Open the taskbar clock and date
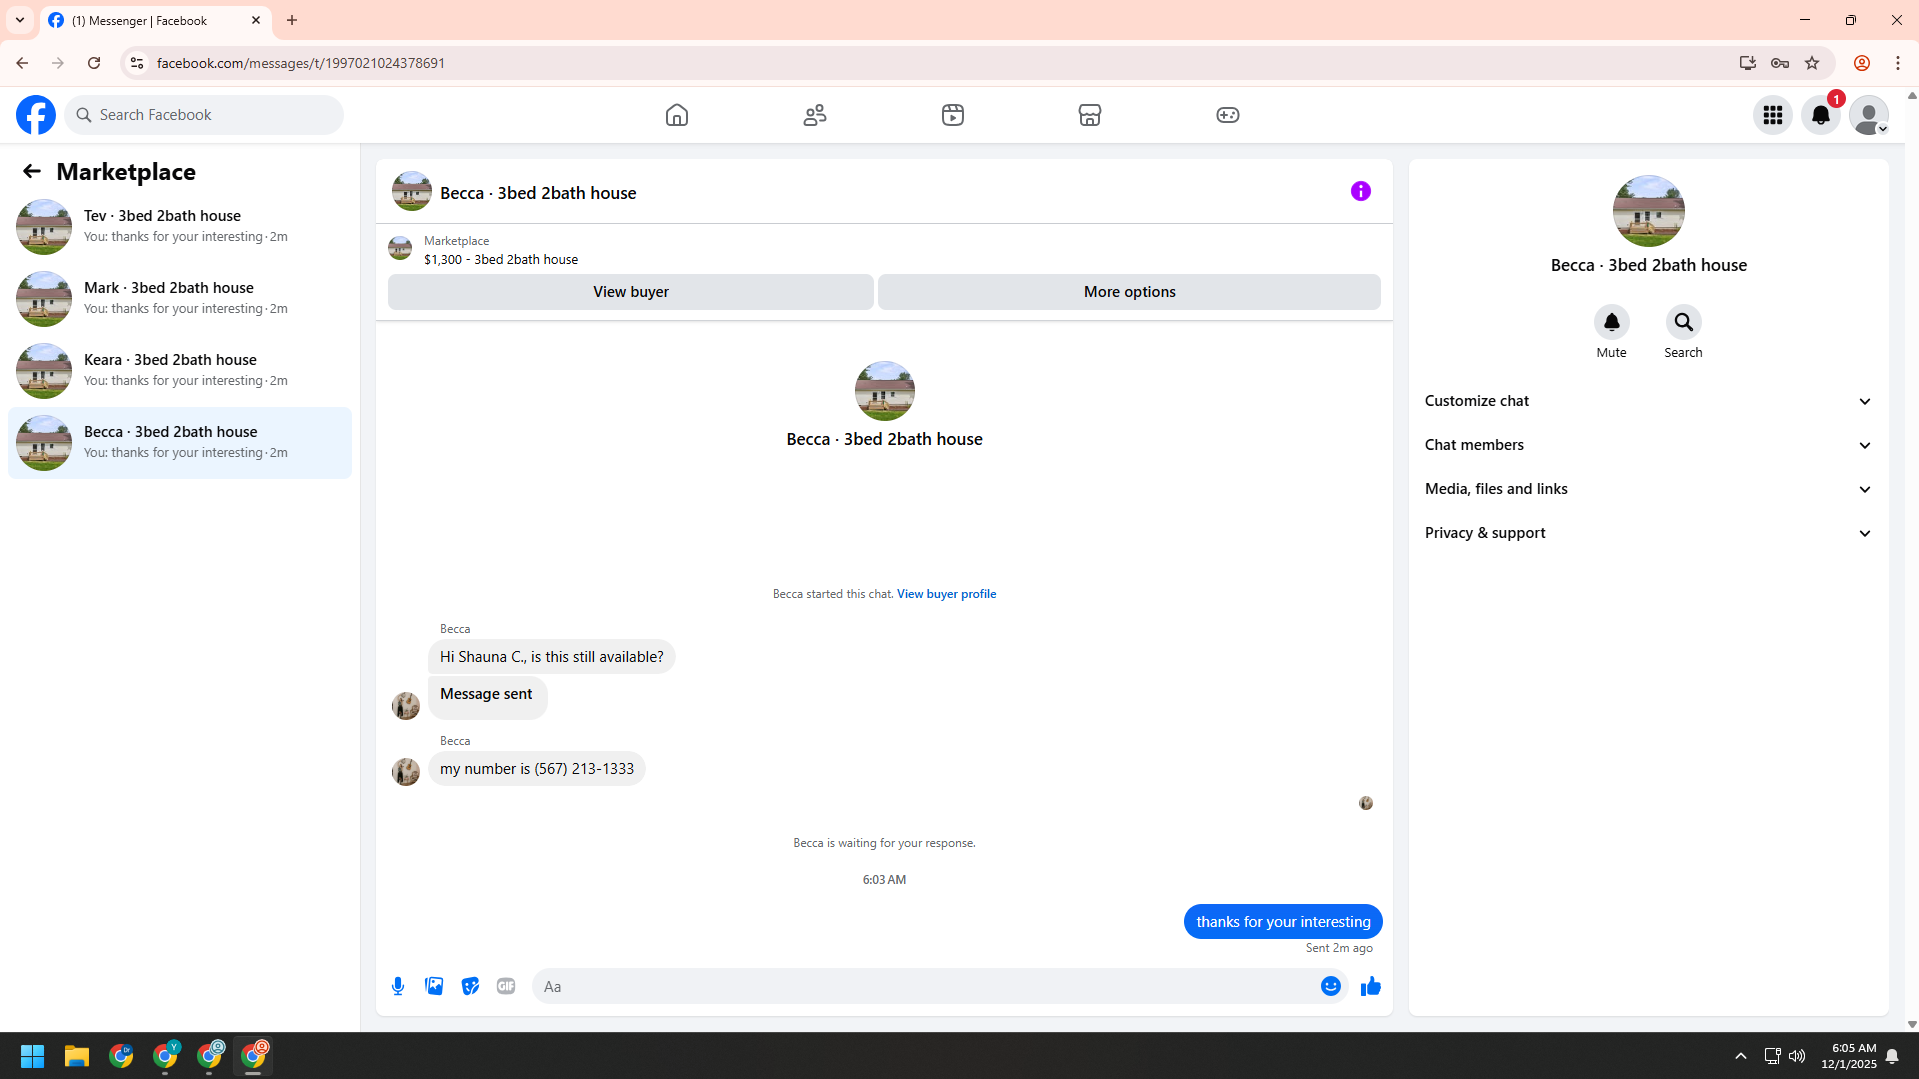The height and width of the screenshot is (1079, 1919). pyautogui.click(x=1848, y=1056)
